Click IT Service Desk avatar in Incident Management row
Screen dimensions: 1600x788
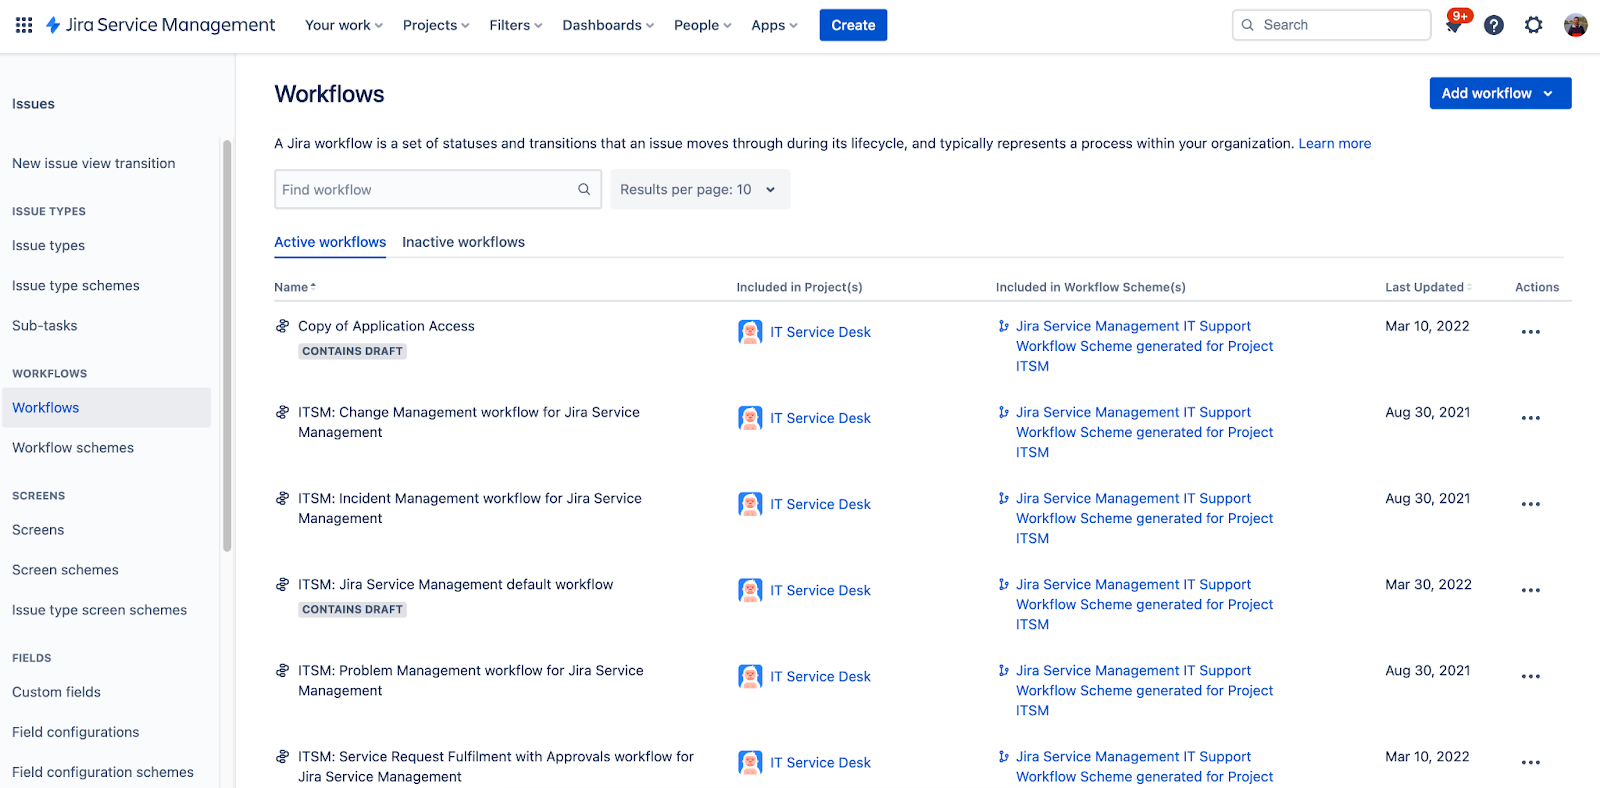[750, 504]
